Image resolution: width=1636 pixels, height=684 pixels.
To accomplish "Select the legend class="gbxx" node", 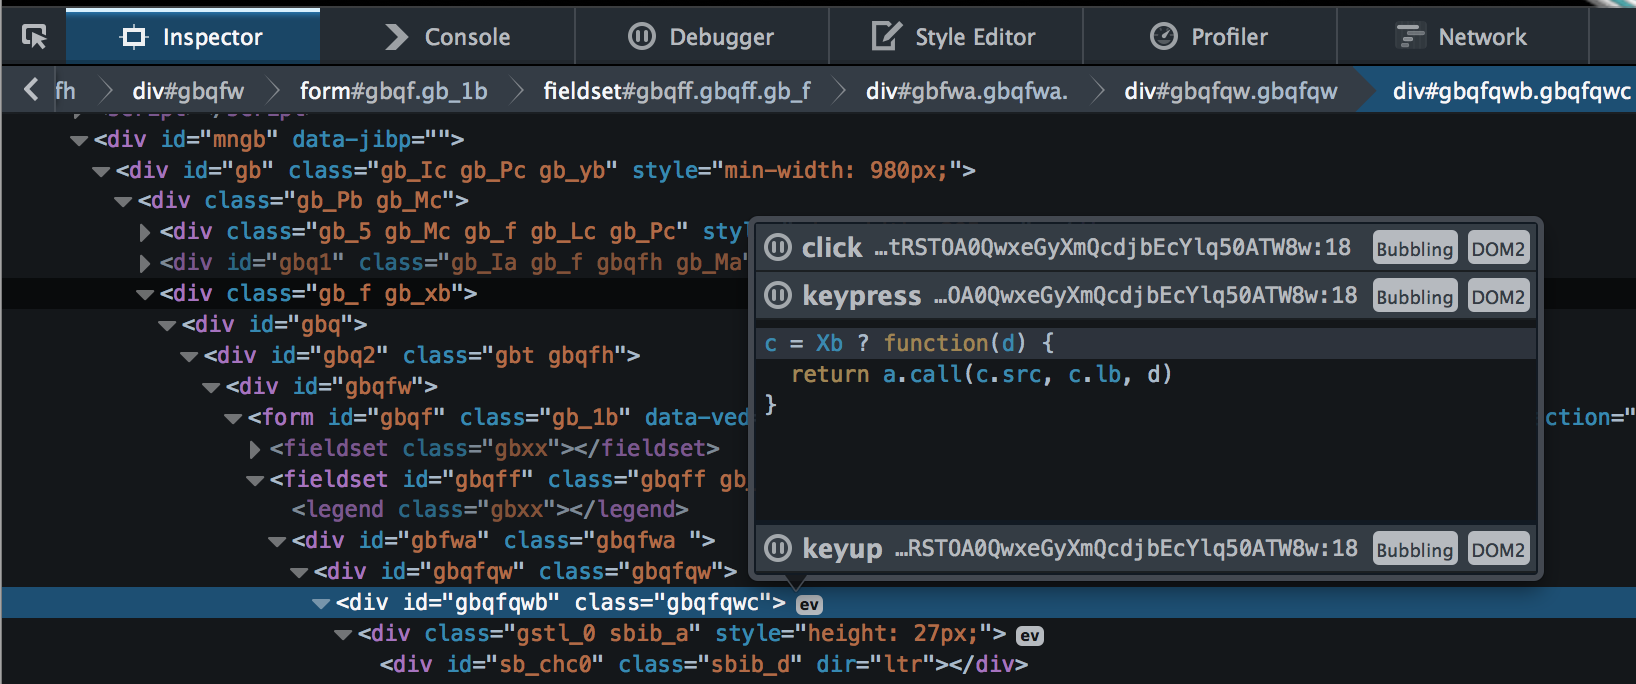I will (x=490, y=510).
